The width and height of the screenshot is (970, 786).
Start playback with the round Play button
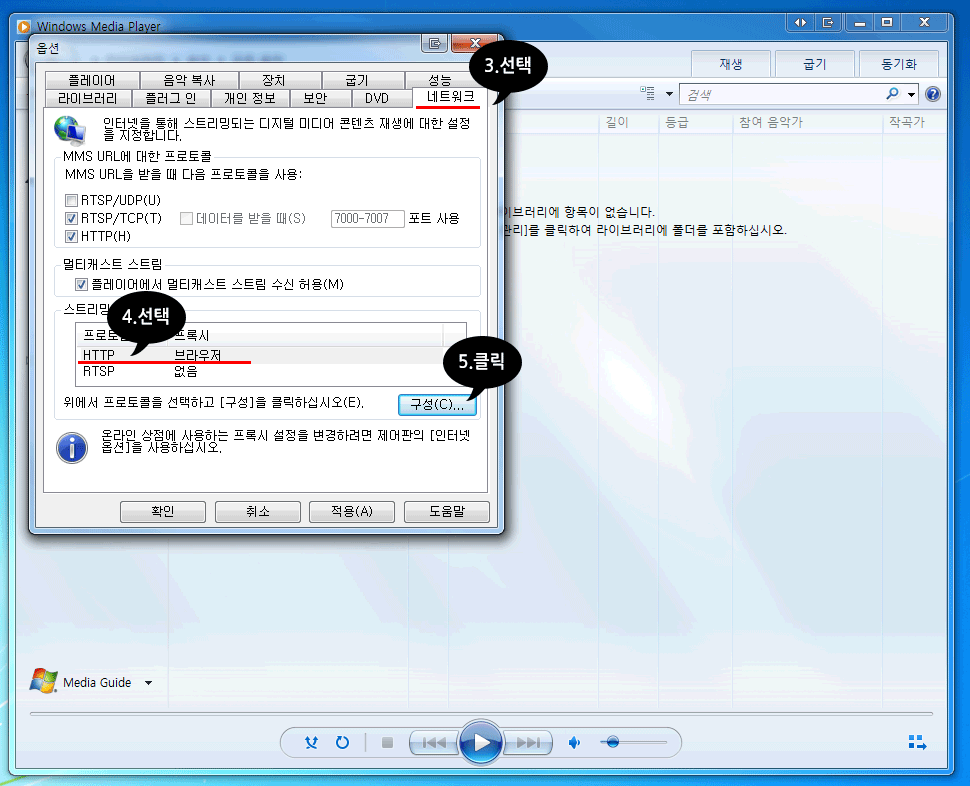(481, 742)
